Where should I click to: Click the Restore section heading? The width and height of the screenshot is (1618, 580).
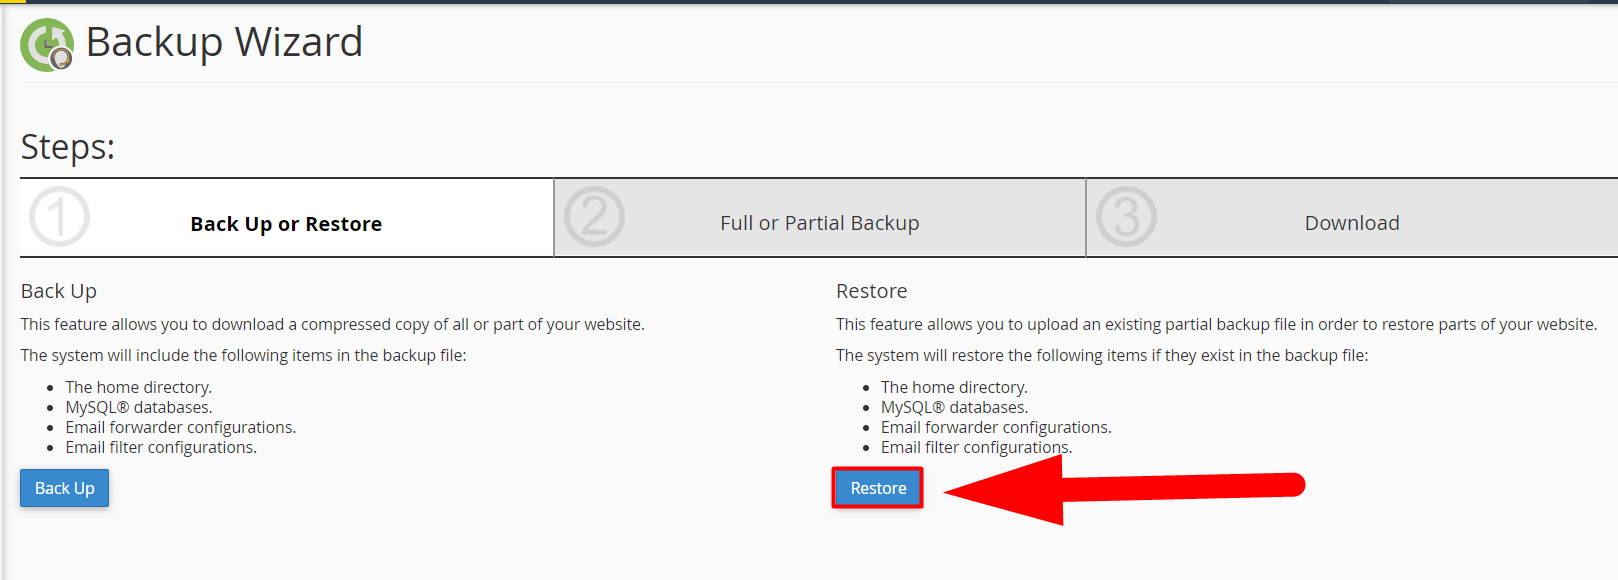(872, 291)
